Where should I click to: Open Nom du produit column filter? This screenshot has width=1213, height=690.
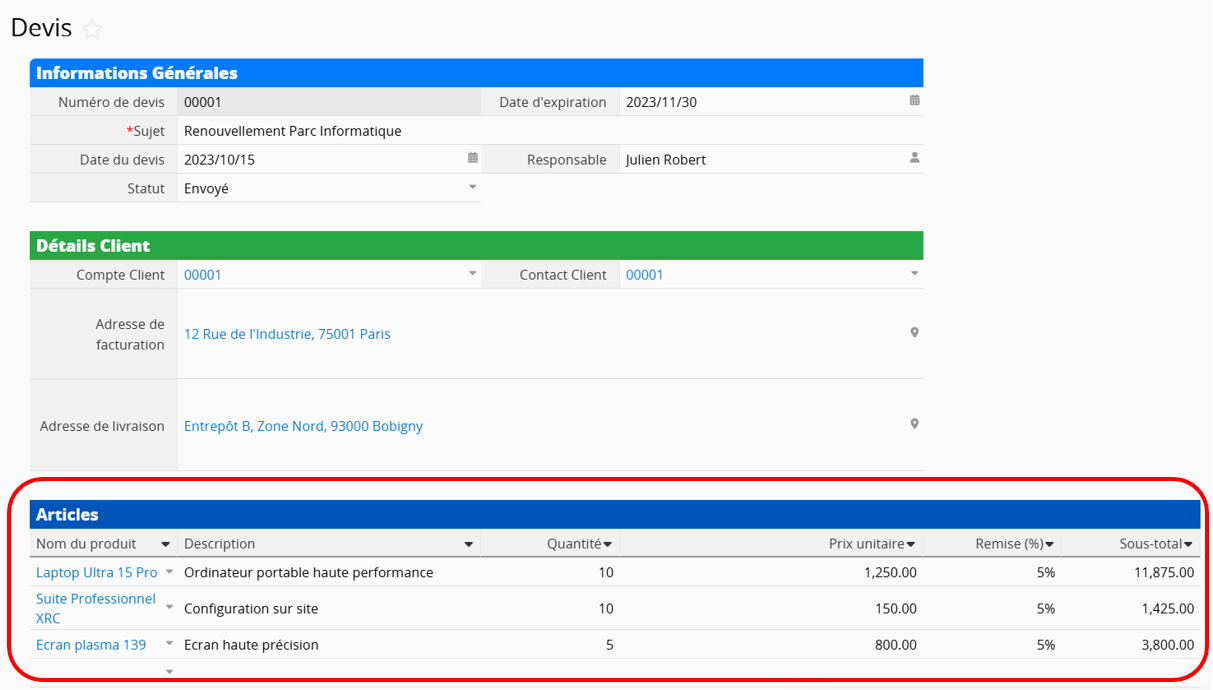click(x=165, y=544)
